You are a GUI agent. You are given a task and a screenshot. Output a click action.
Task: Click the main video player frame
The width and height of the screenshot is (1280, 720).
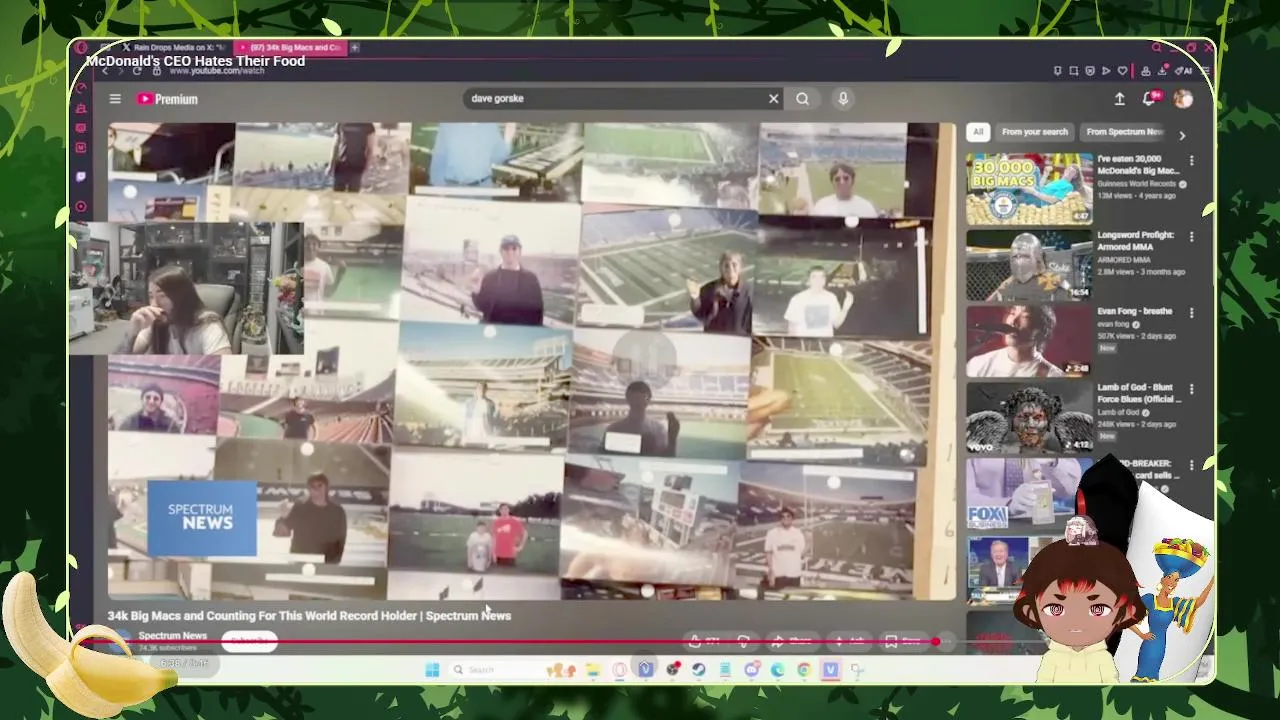tap(531, 361)
